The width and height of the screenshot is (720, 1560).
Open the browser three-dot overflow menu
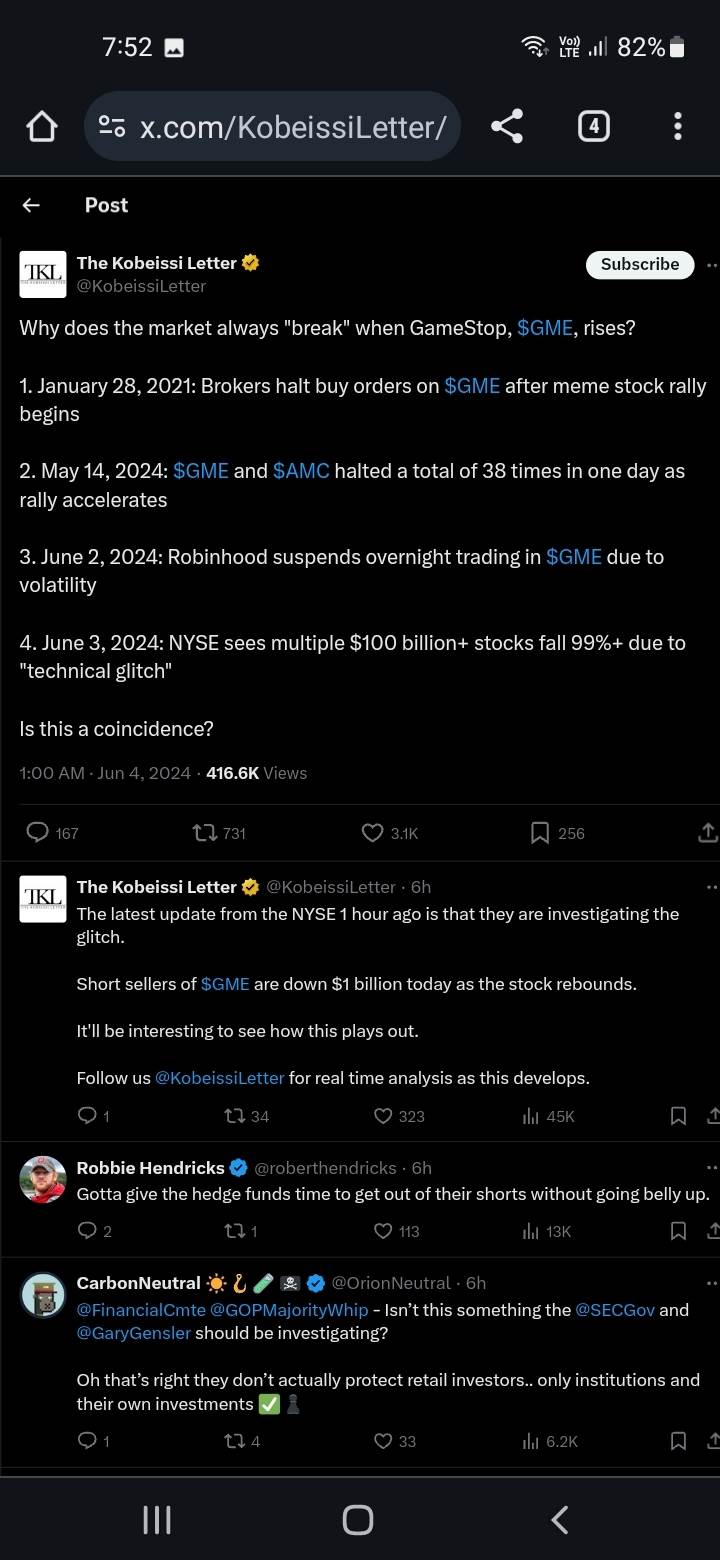(x=678, y=126)
